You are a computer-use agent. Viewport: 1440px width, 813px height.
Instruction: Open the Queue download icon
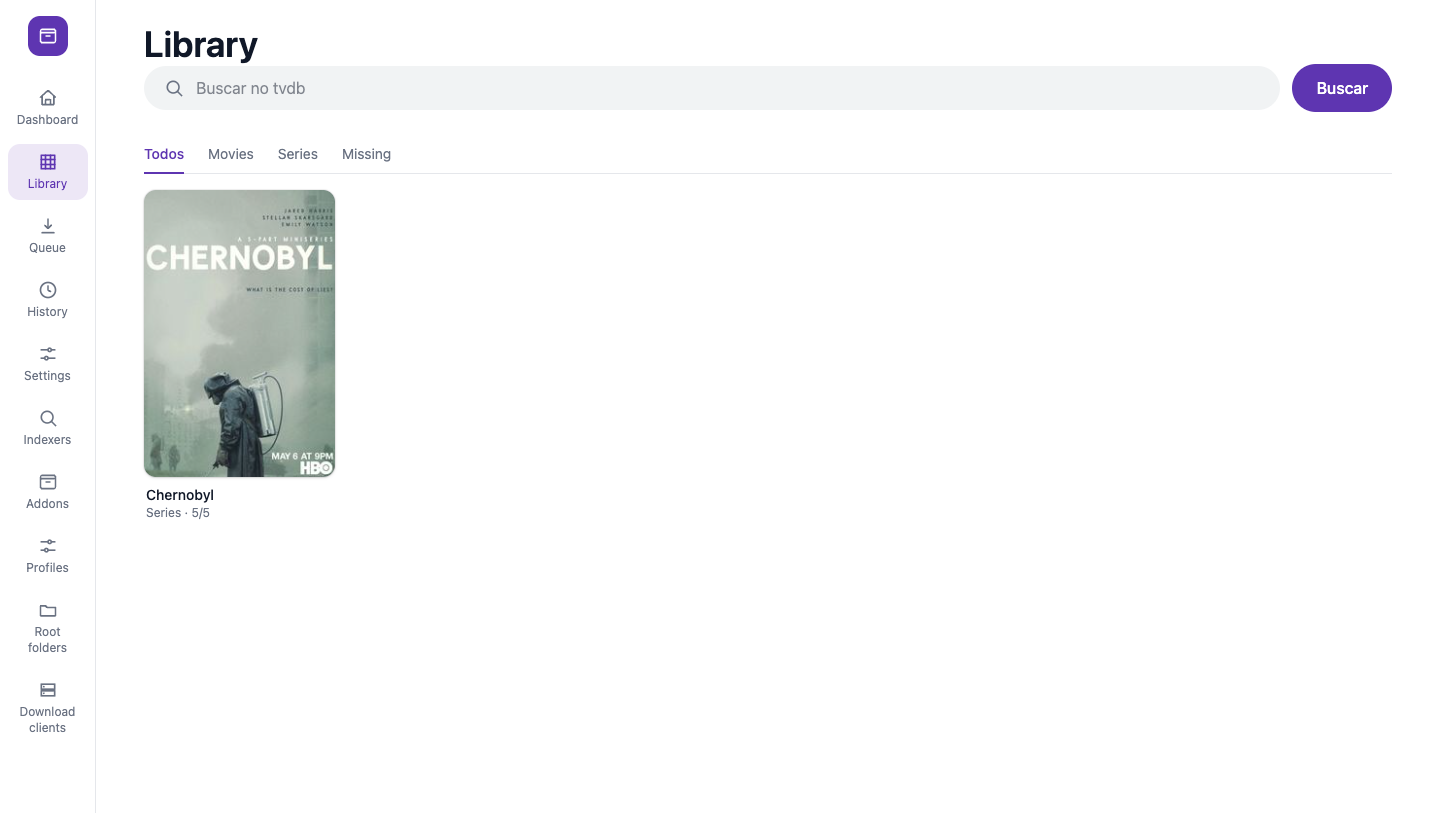pyautogui.click(x=48, y=226)
